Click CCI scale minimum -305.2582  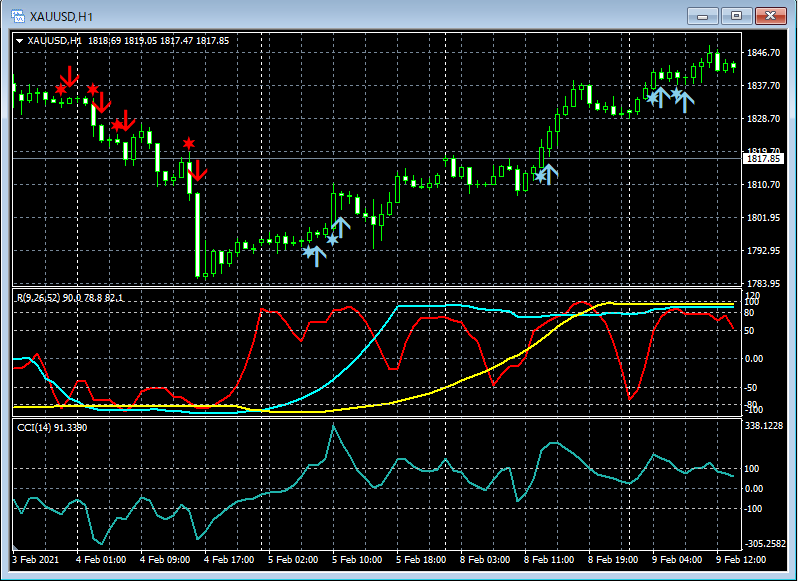pos(765,544)
